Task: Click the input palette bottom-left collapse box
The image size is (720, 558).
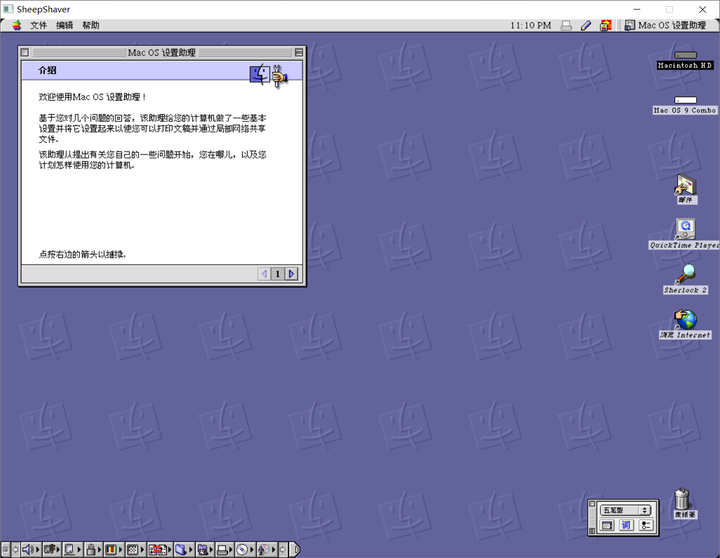Action: [592, 531]
